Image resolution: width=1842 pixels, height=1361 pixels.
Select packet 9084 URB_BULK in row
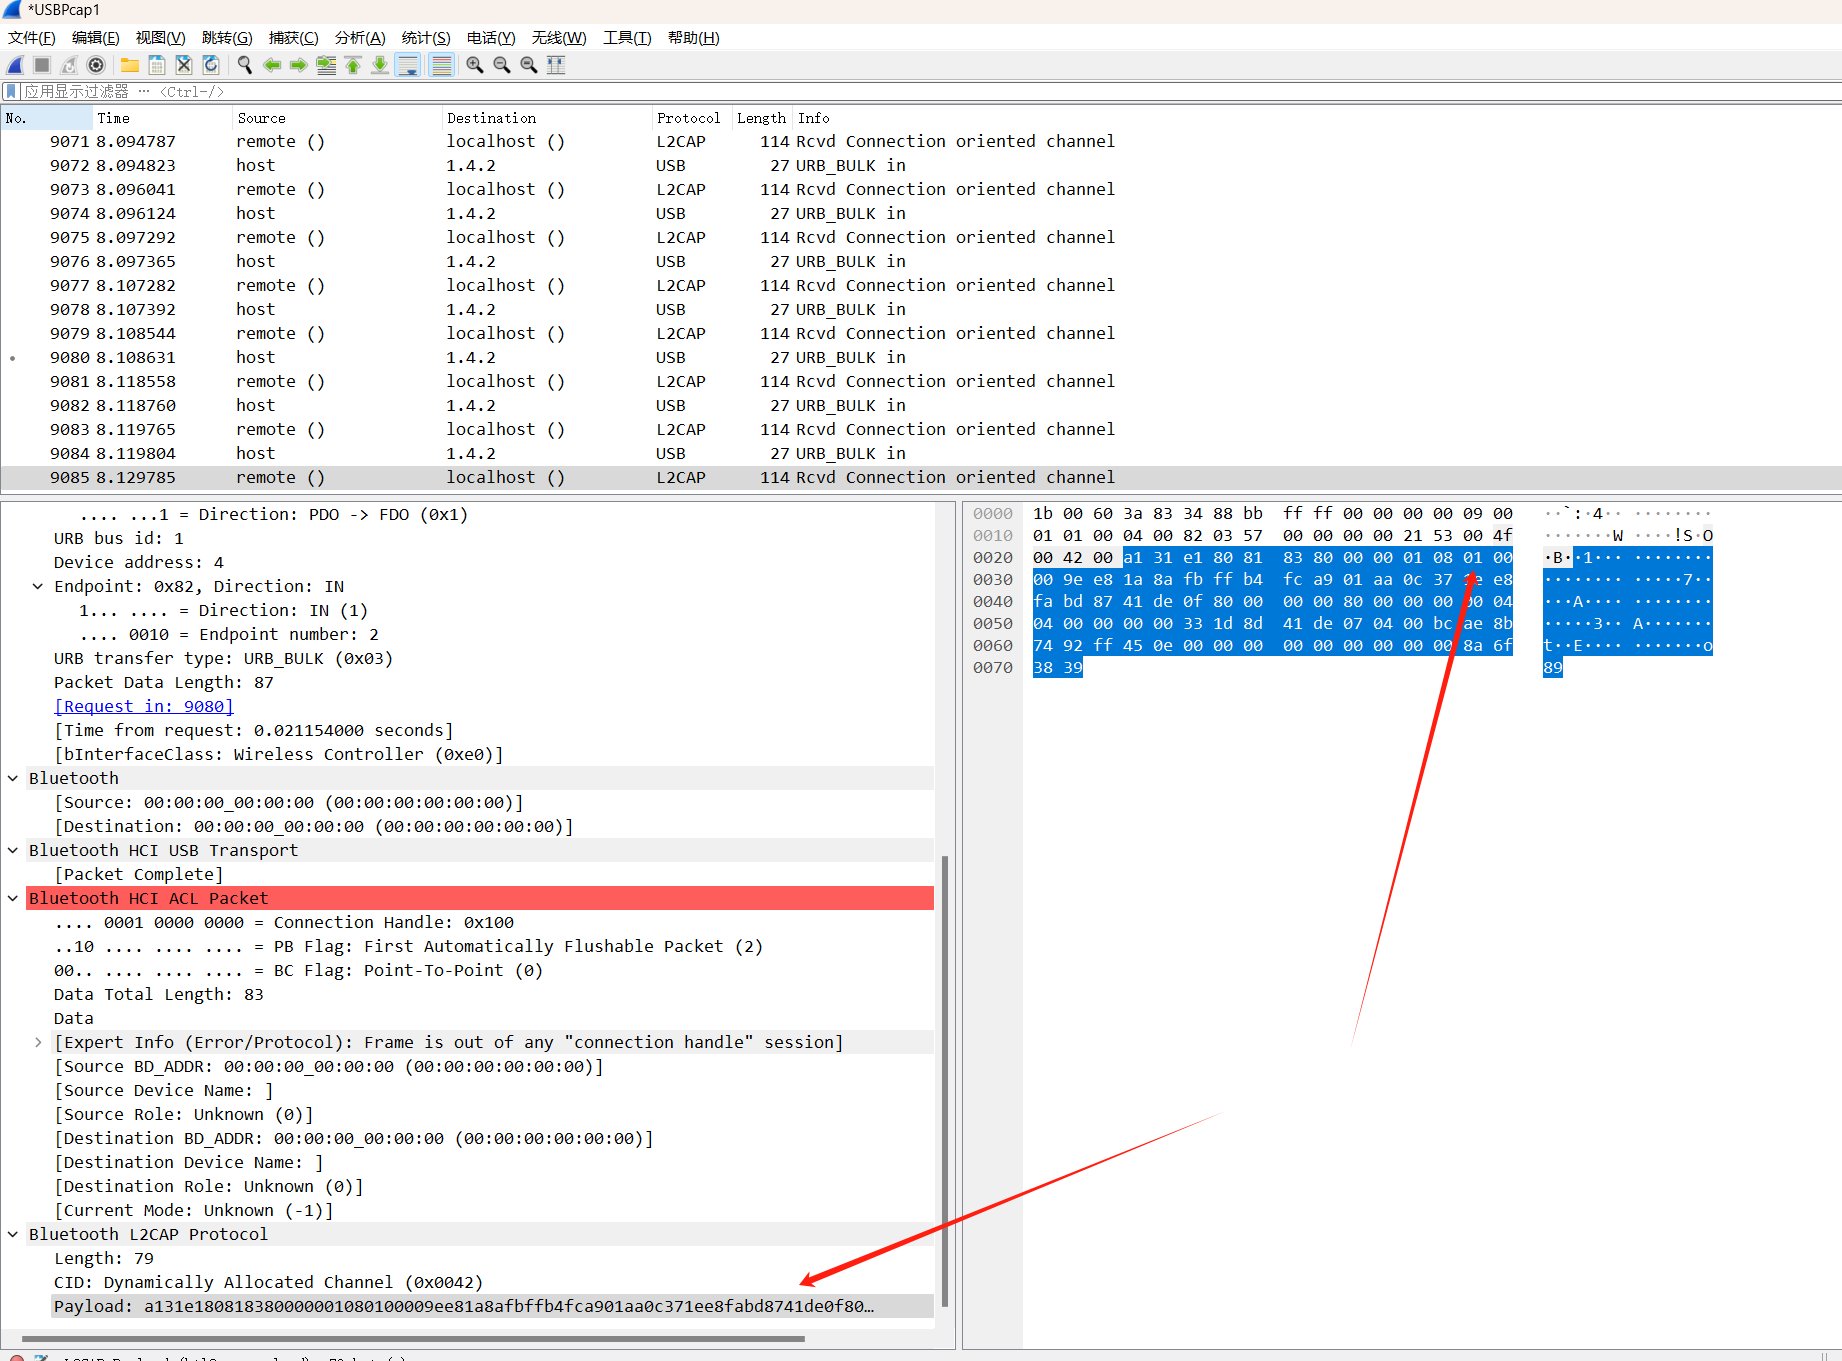920,453
